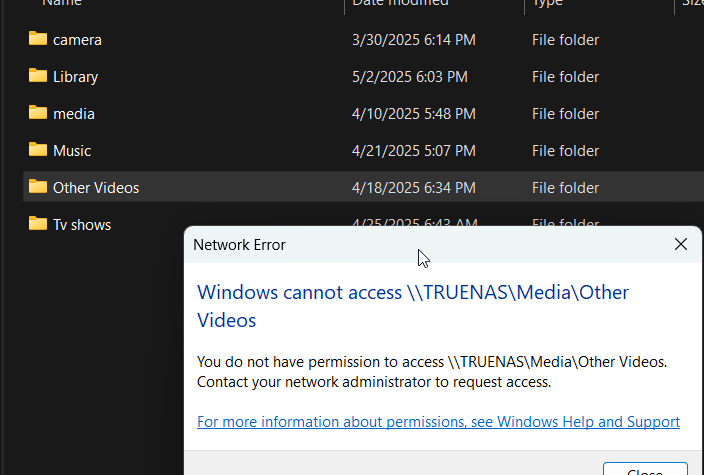The image size is (704, 475).
Task: Select the Library folder icon
Action: click(38, 75)
